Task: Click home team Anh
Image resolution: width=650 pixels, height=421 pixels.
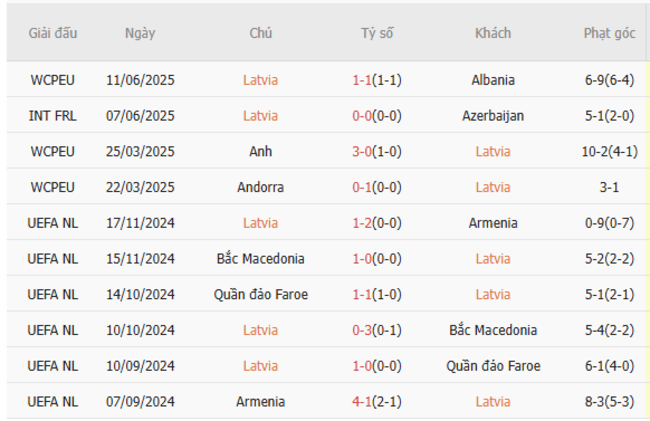Action: point(261,151)
